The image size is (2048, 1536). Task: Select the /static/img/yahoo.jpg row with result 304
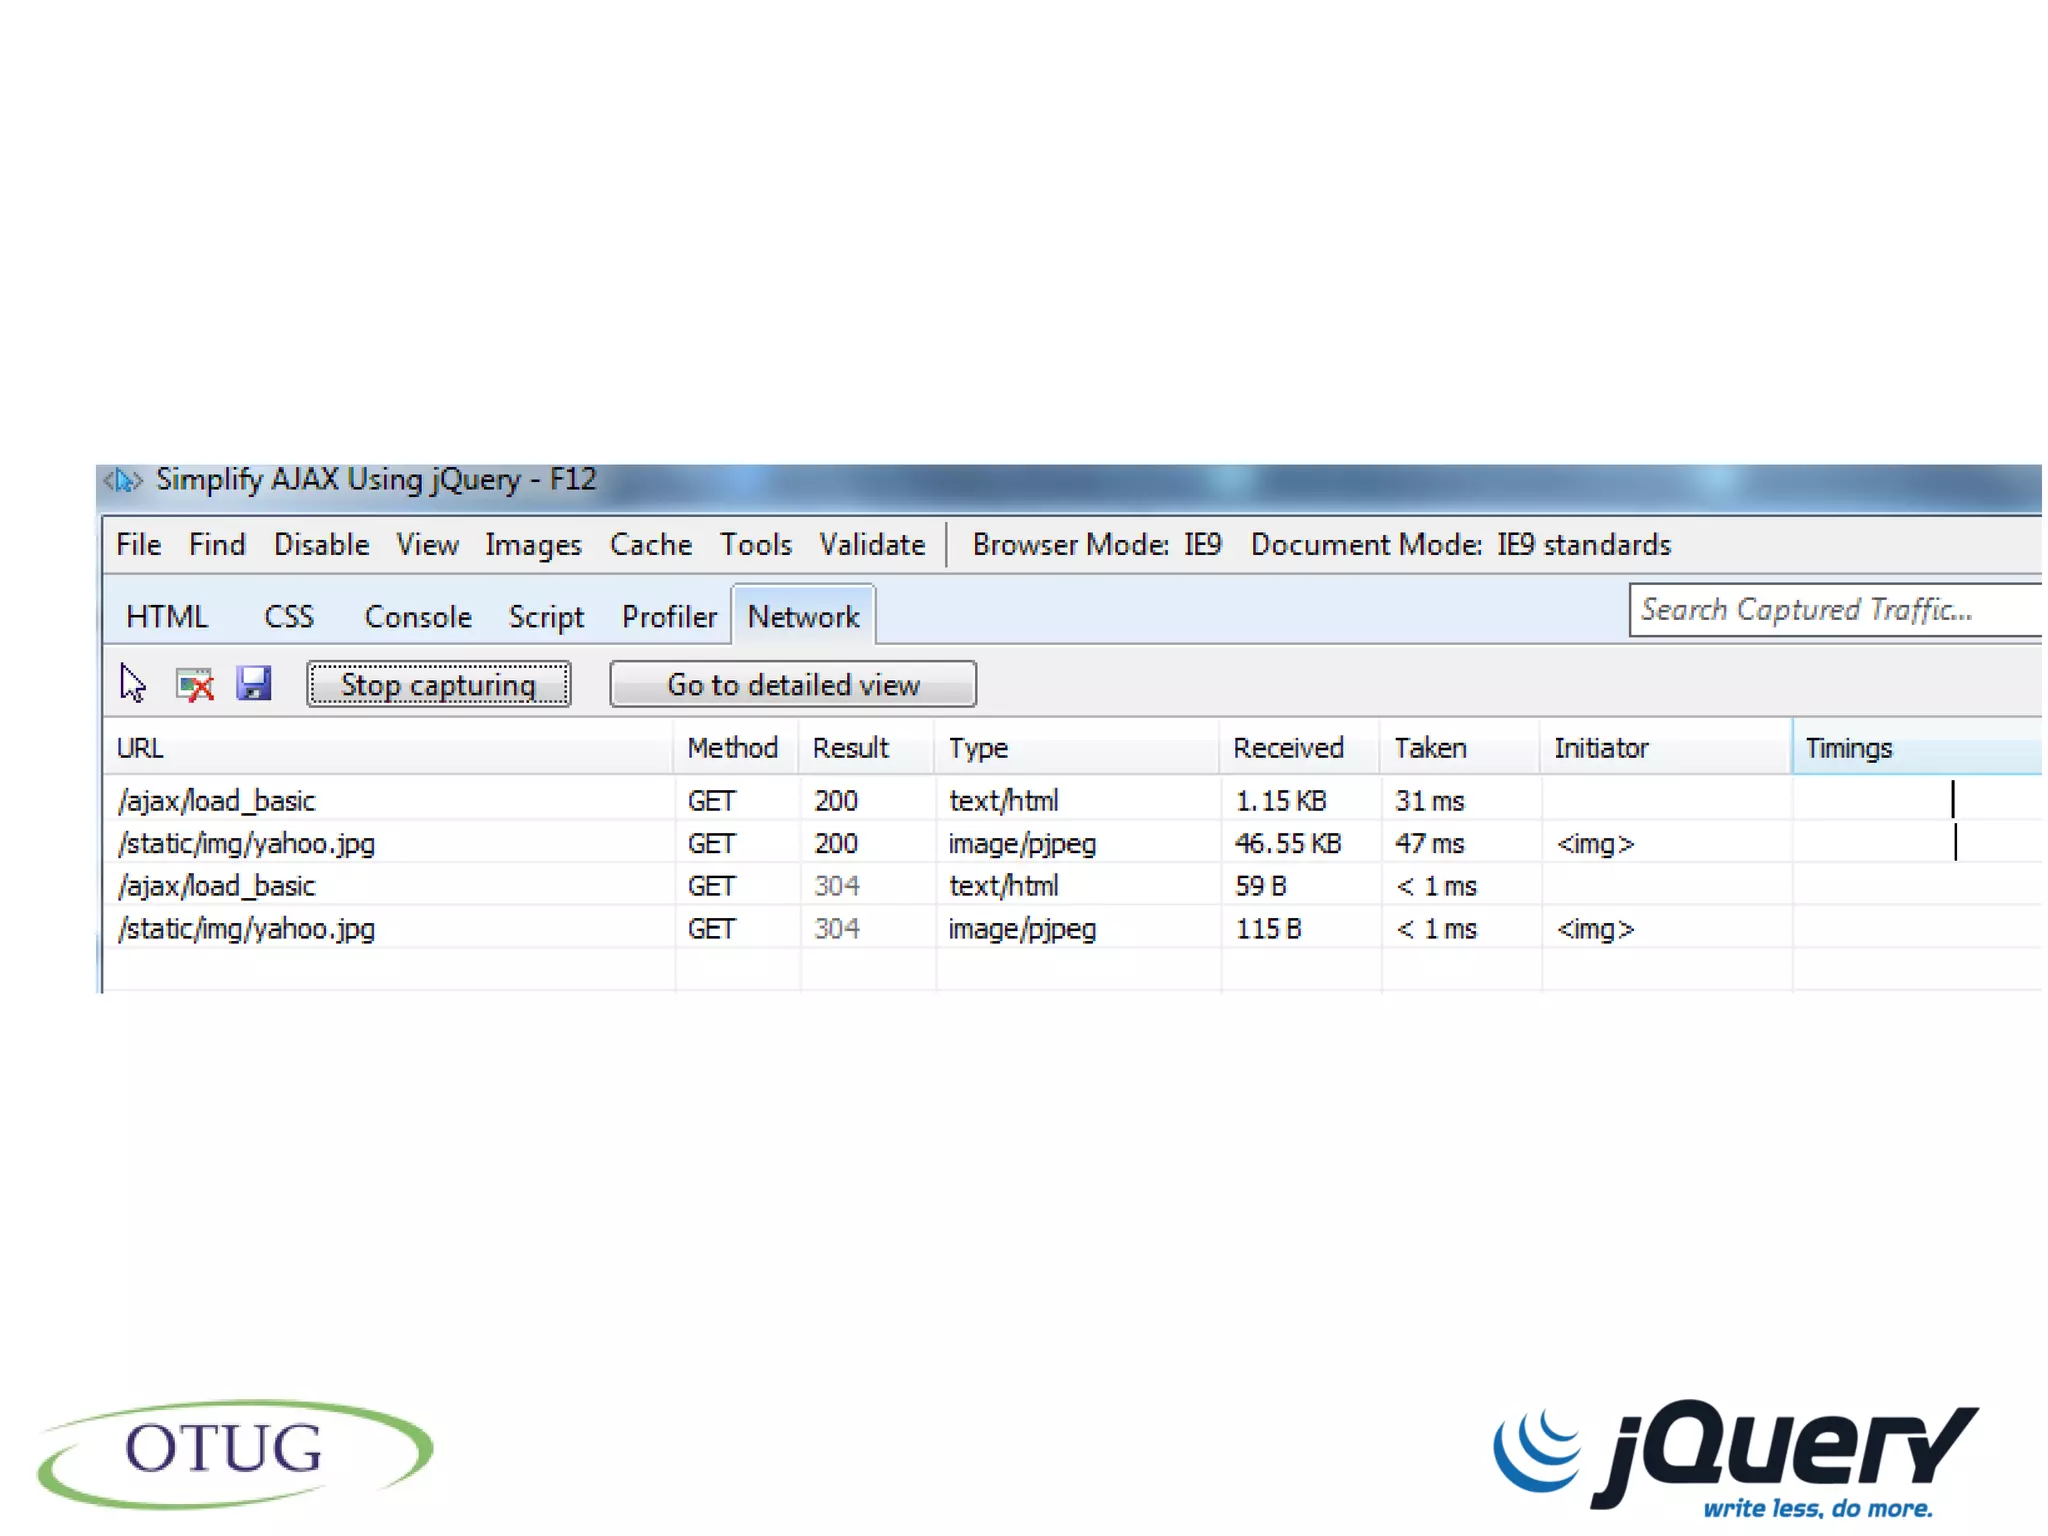pyautogui.click(x=1072, y=929)
